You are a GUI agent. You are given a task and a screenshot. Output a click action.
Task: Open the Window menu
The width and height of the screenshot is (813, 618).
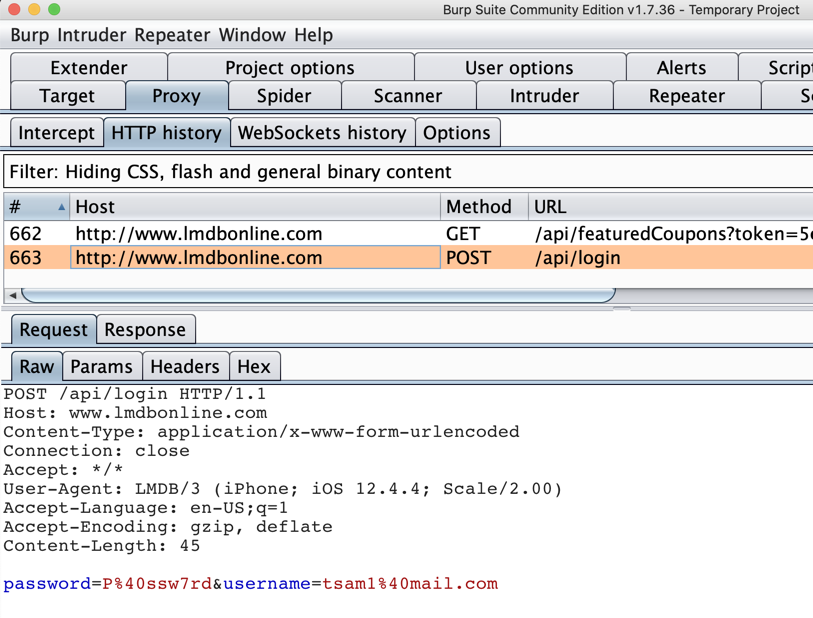point(252,35)
